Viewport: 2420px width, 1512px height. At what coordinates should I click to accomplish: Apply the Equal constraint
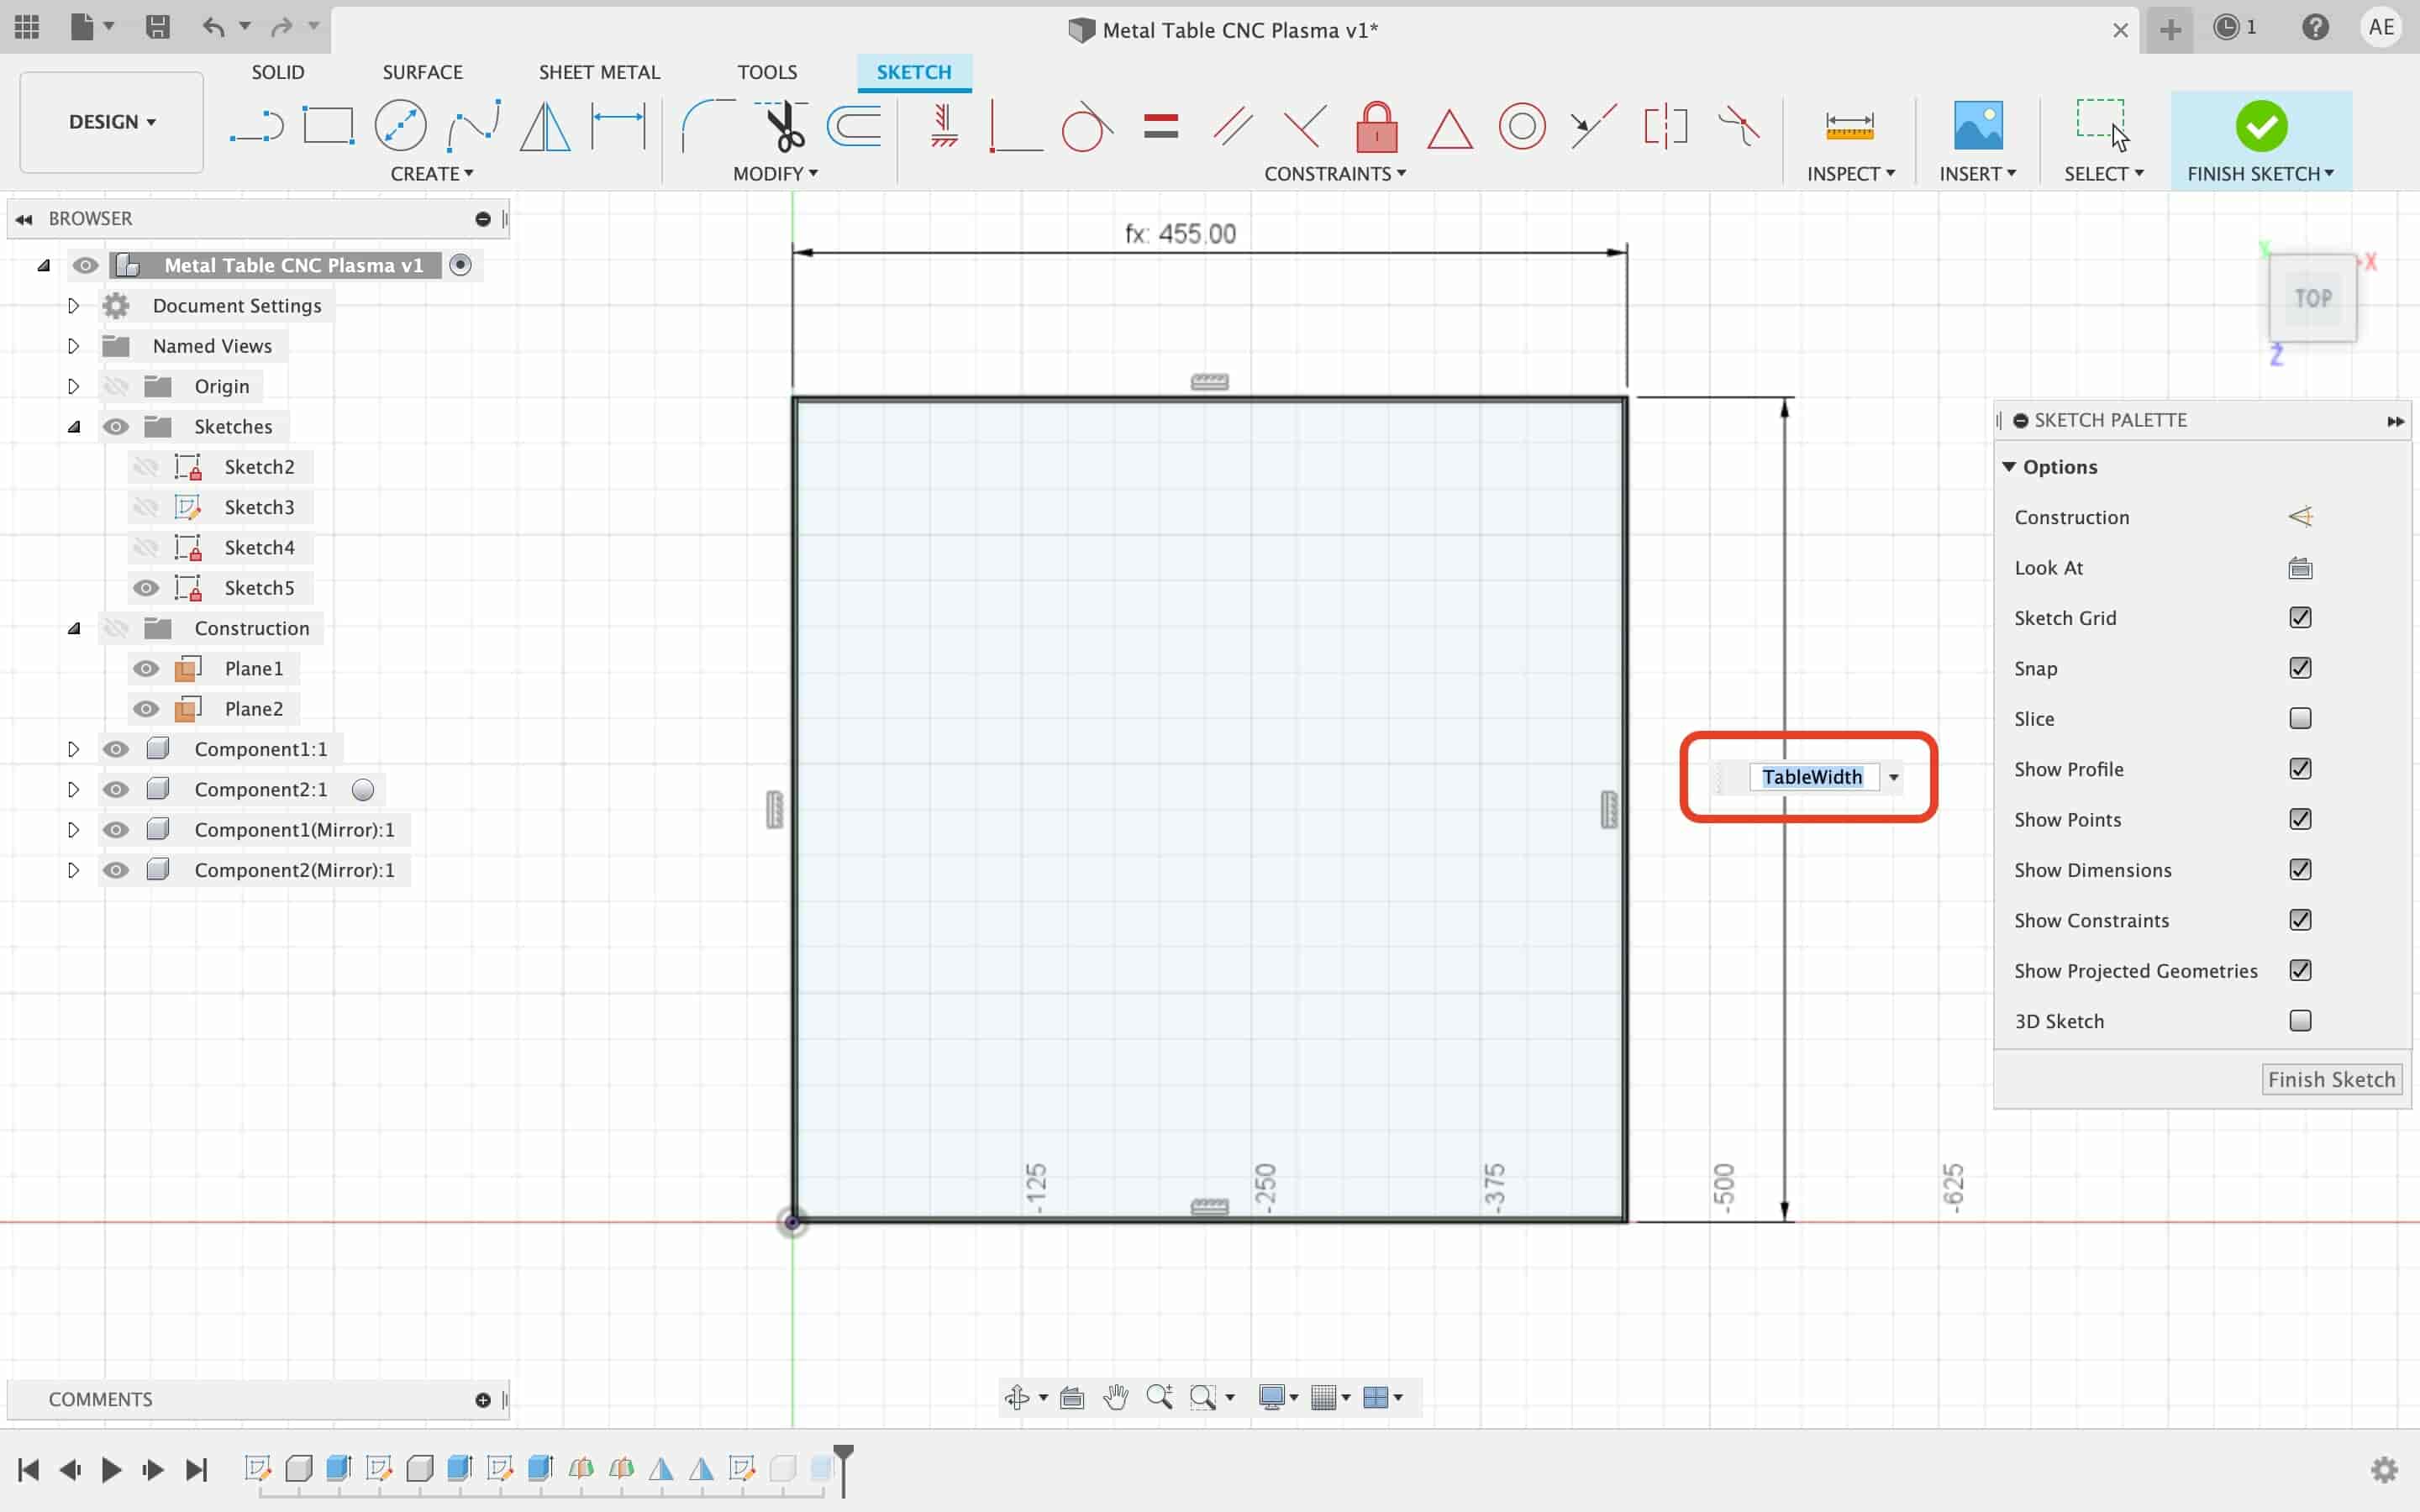pos(1160,127)
